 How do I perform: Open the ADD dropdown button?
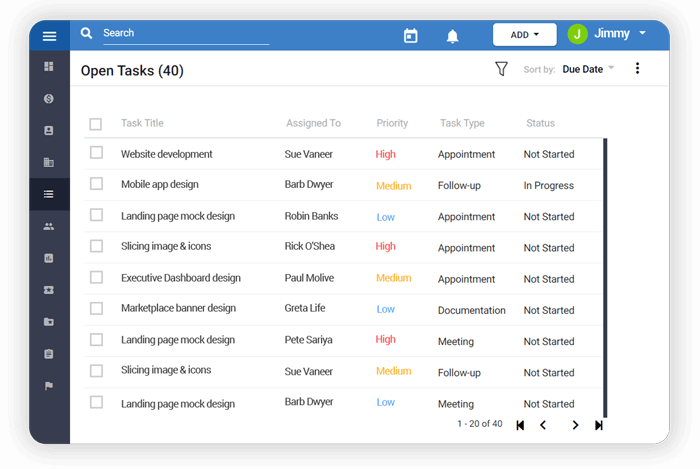(x=525, y=35)
